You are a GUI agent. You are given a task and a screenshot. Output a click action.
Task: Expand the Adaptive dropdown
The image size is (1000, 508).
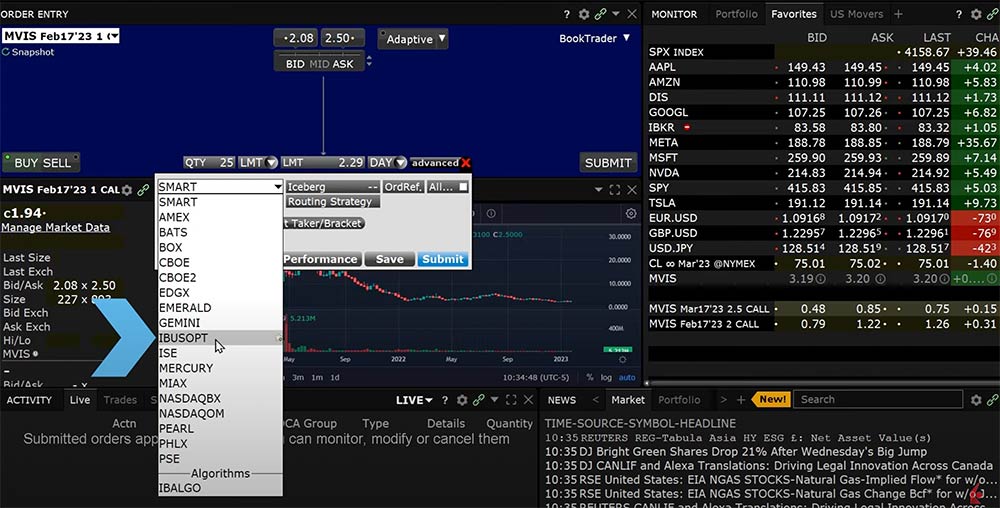click(x=413, y=39)
